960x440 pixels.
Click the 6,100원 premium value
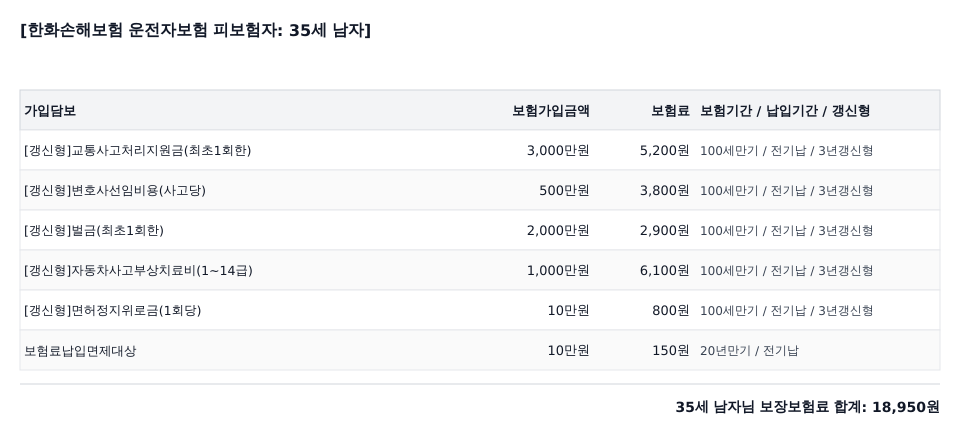(664, 270)
